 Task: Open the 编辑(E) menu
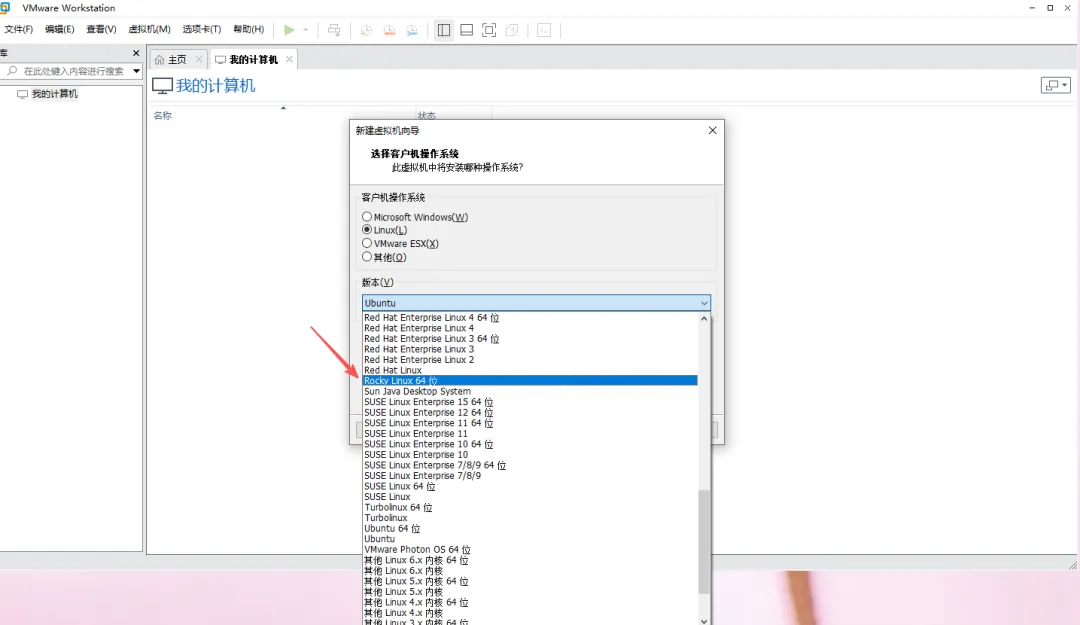(x=59, y=29)
